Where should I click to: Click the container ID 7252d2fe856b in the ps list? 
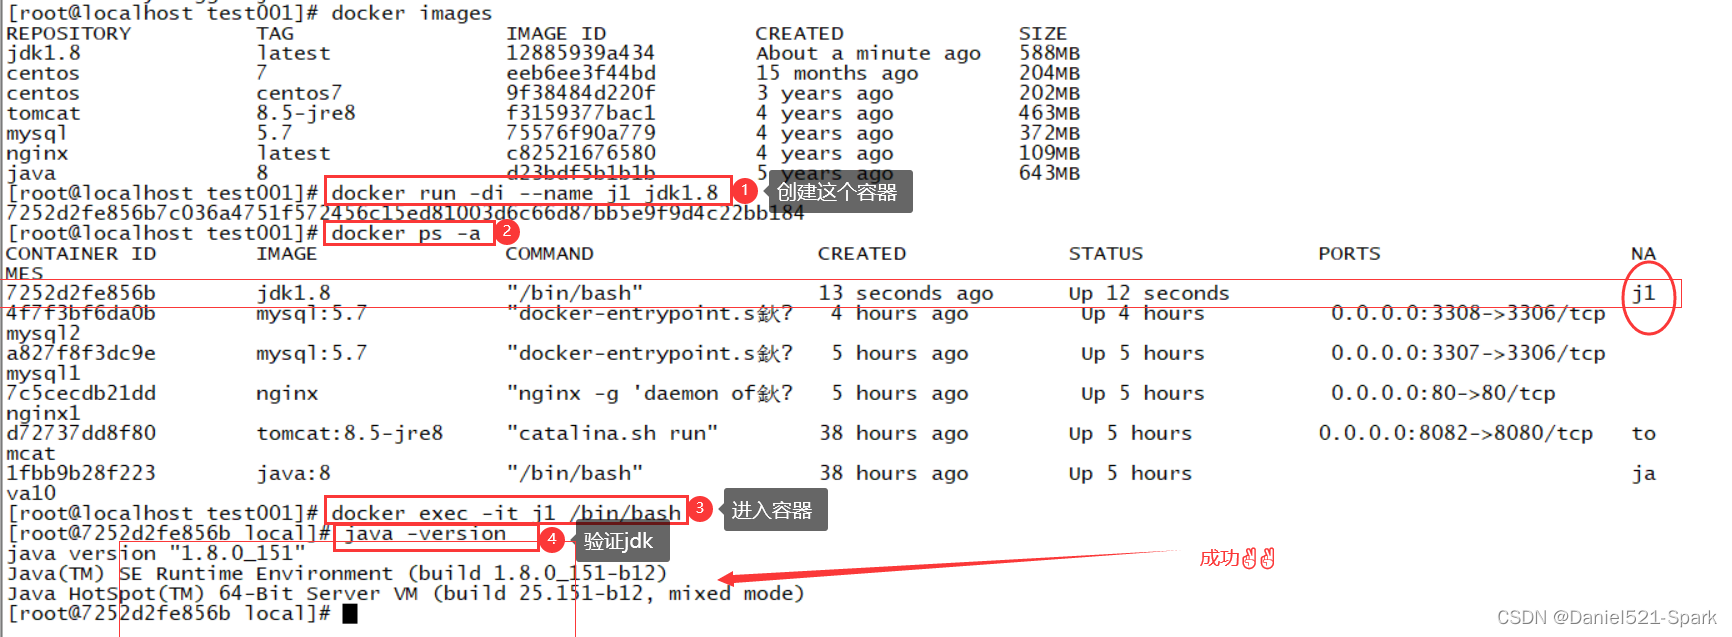point(81,293)
